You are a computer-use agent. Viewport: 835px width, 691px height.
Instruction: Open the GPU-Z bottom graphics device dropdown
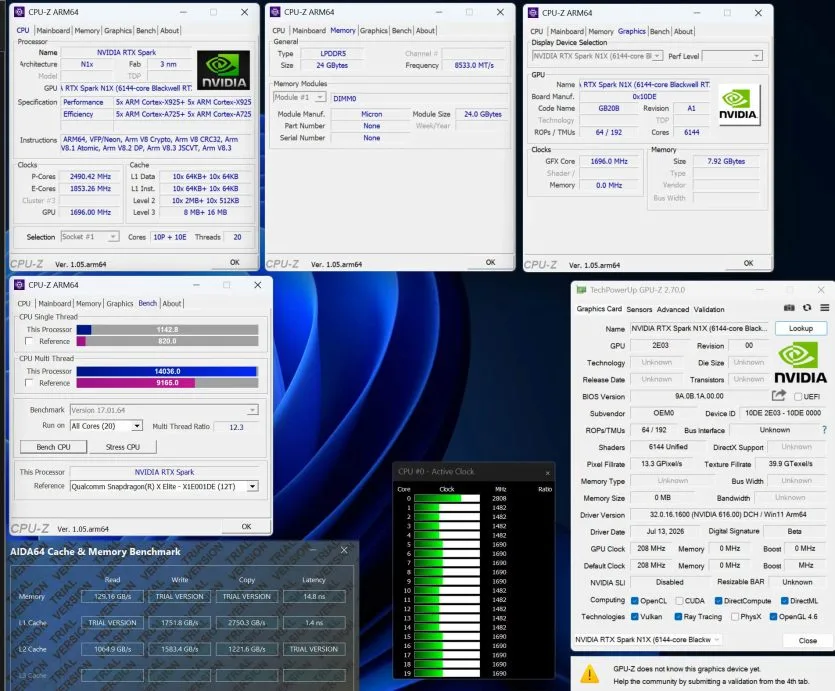pos(648,639)
